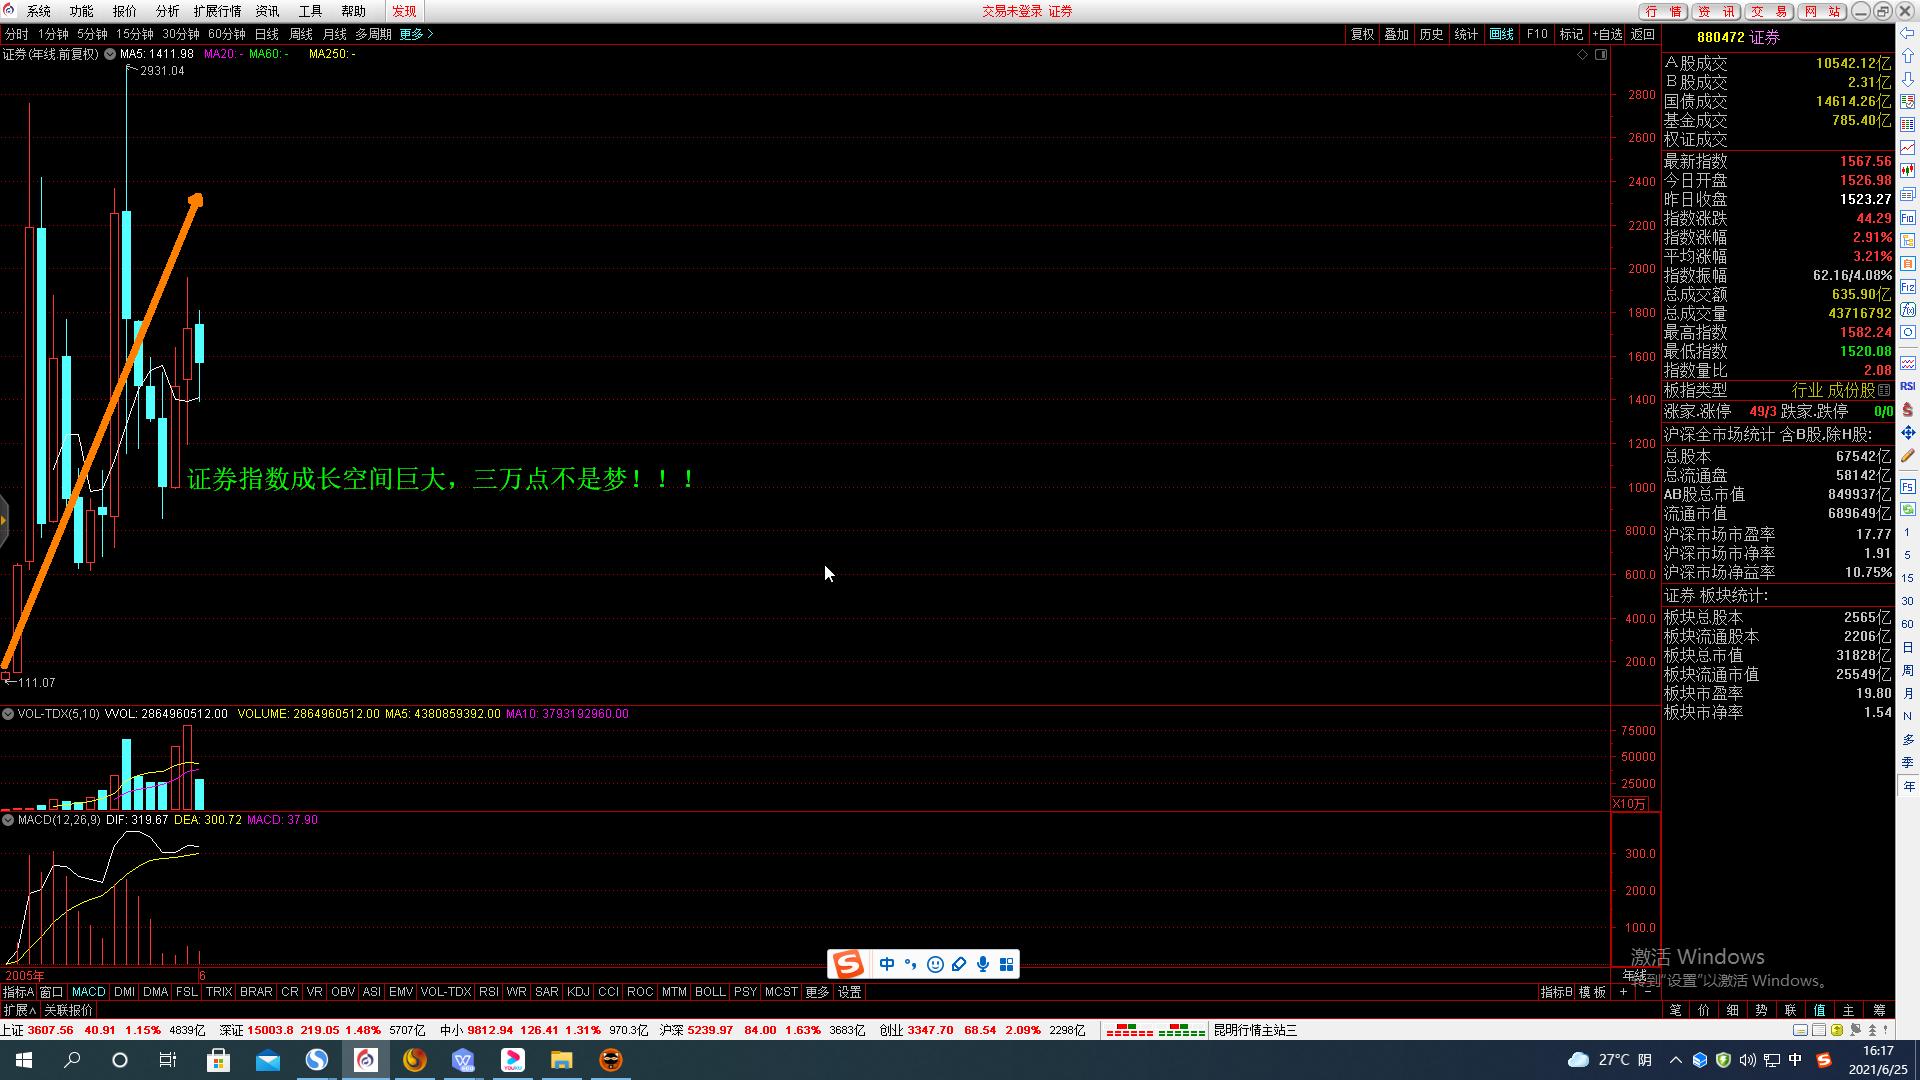This screenshot has width=1920, height=1080.
Task: Click the diamond icon at the chart's top right
Action: (1582, 54)
